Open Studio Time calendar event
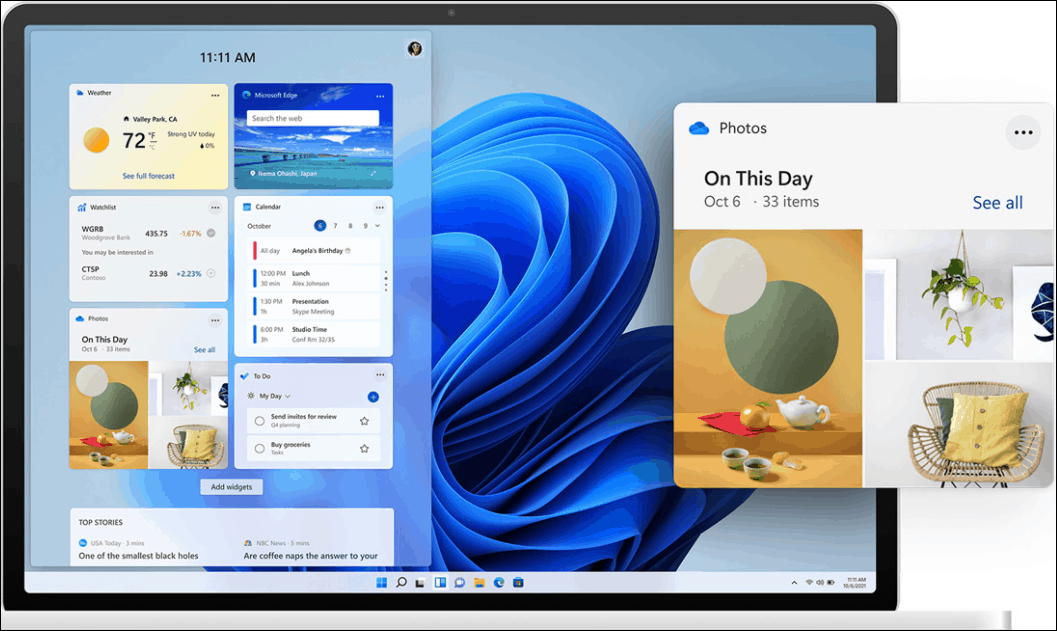The image size is (1057, 631). click(x=313, y=334)
